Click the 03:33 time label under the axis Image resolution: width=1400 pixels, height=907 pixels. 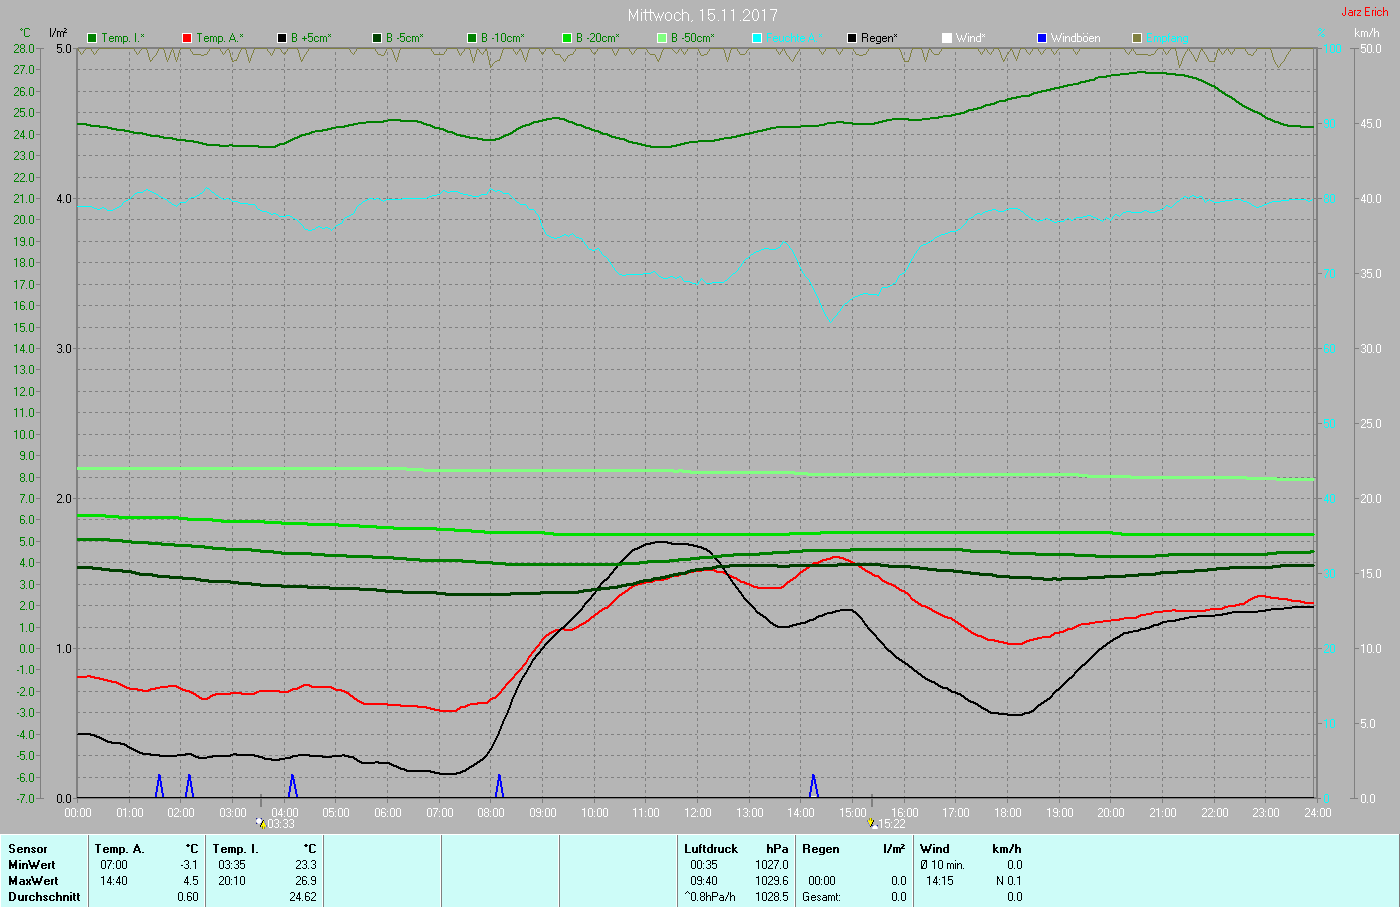point(281,824)
